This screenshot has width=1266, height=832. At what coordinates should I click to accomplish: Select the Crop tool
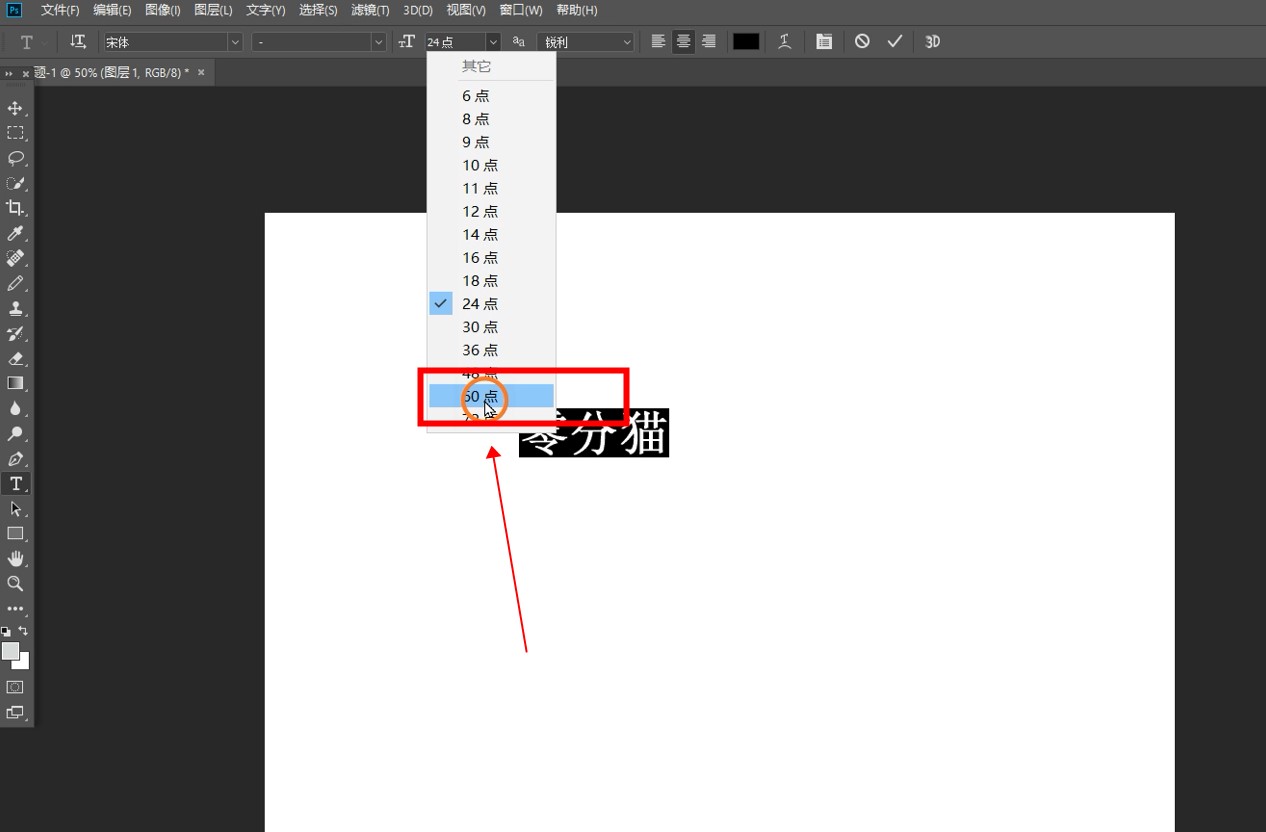coord(15,208)
